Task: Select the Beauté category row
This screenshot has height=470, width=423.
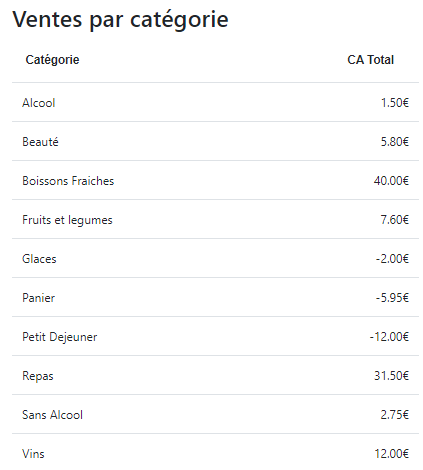Action: [x=215, y=141]
